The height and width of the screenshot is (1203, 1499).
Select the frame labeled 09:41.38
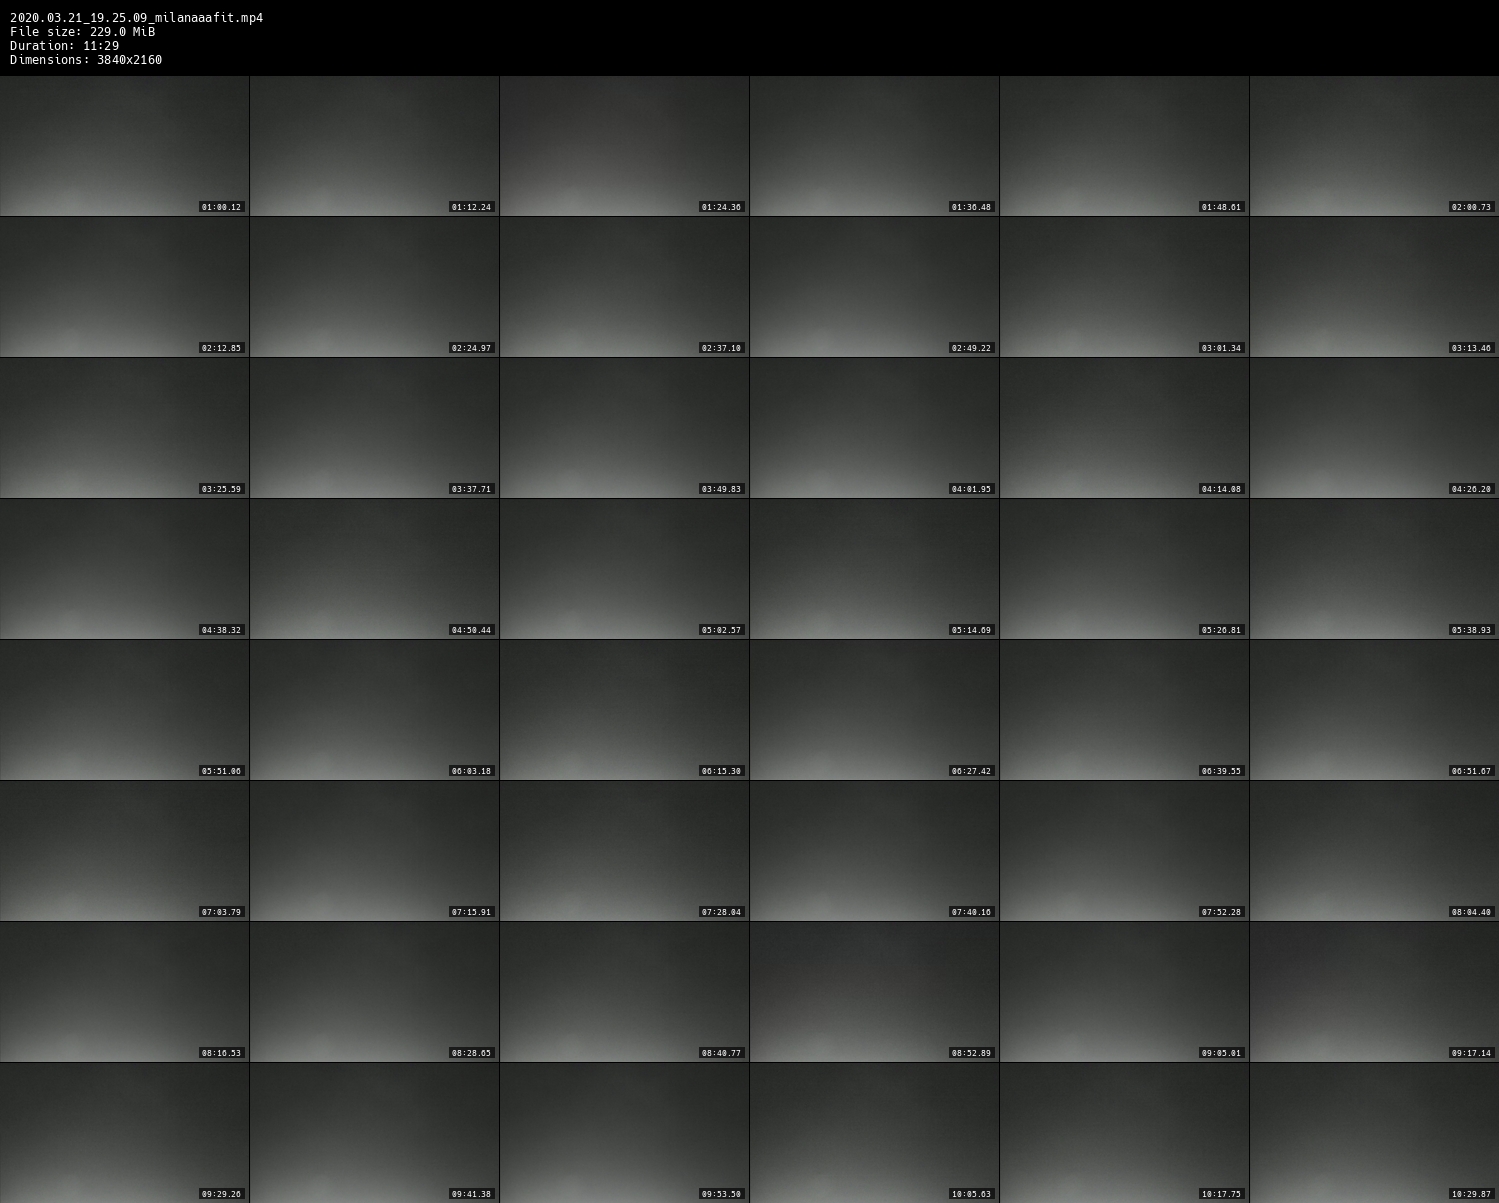click(374, 1133)
